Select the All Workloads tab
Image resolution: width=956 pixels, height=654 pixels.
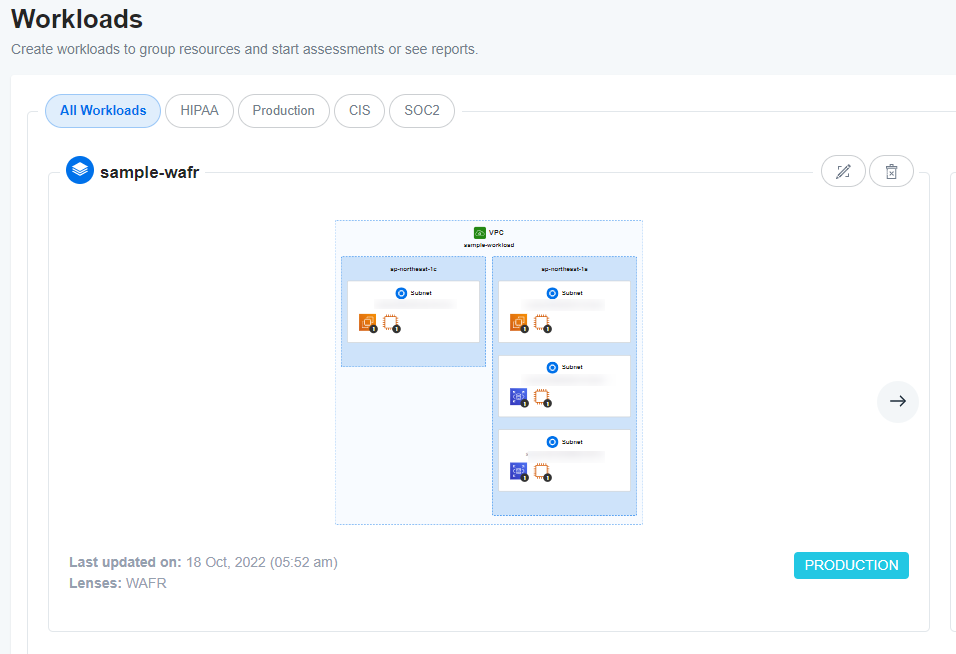coord(103,111)
